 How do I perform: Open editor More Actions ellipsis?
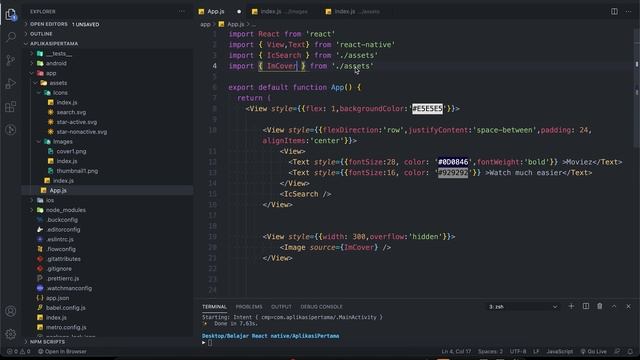coord(628,11)
